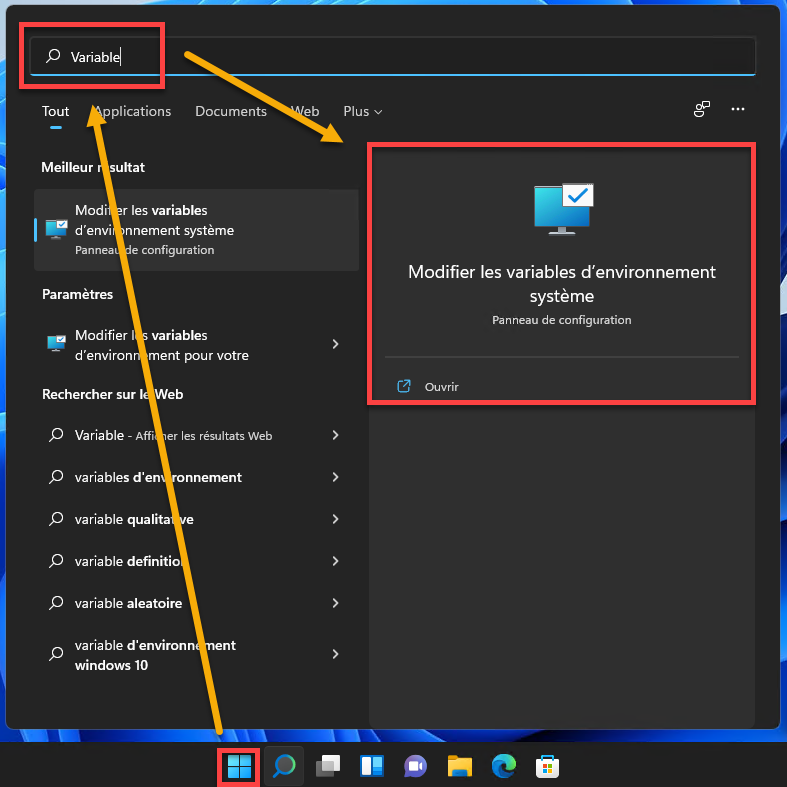Click the 'Rechercher sur le Web' heading
The width and height of the screenshot is (787, 787).
(112, 395)
